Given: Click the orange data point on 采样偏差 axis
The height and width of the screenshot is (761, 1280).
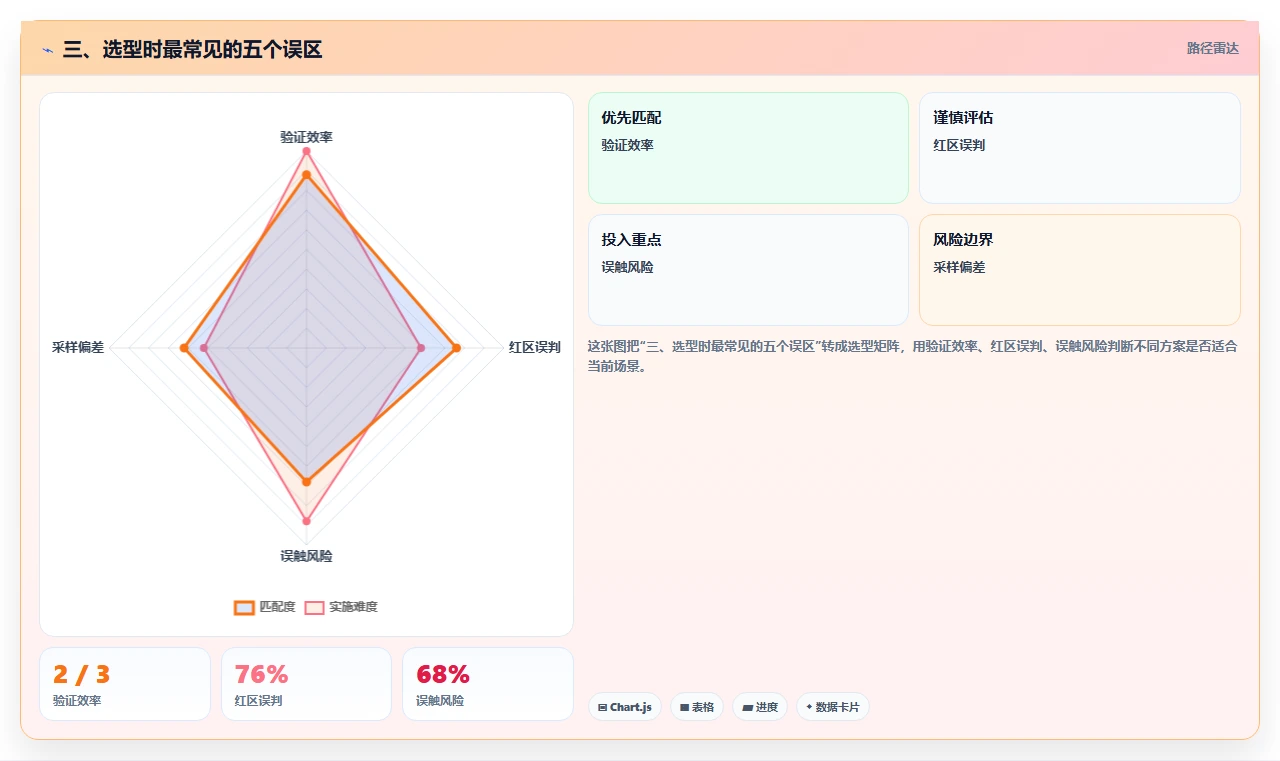Looking at the screenshot, I should pyautogui.click(x=184, y=348).
